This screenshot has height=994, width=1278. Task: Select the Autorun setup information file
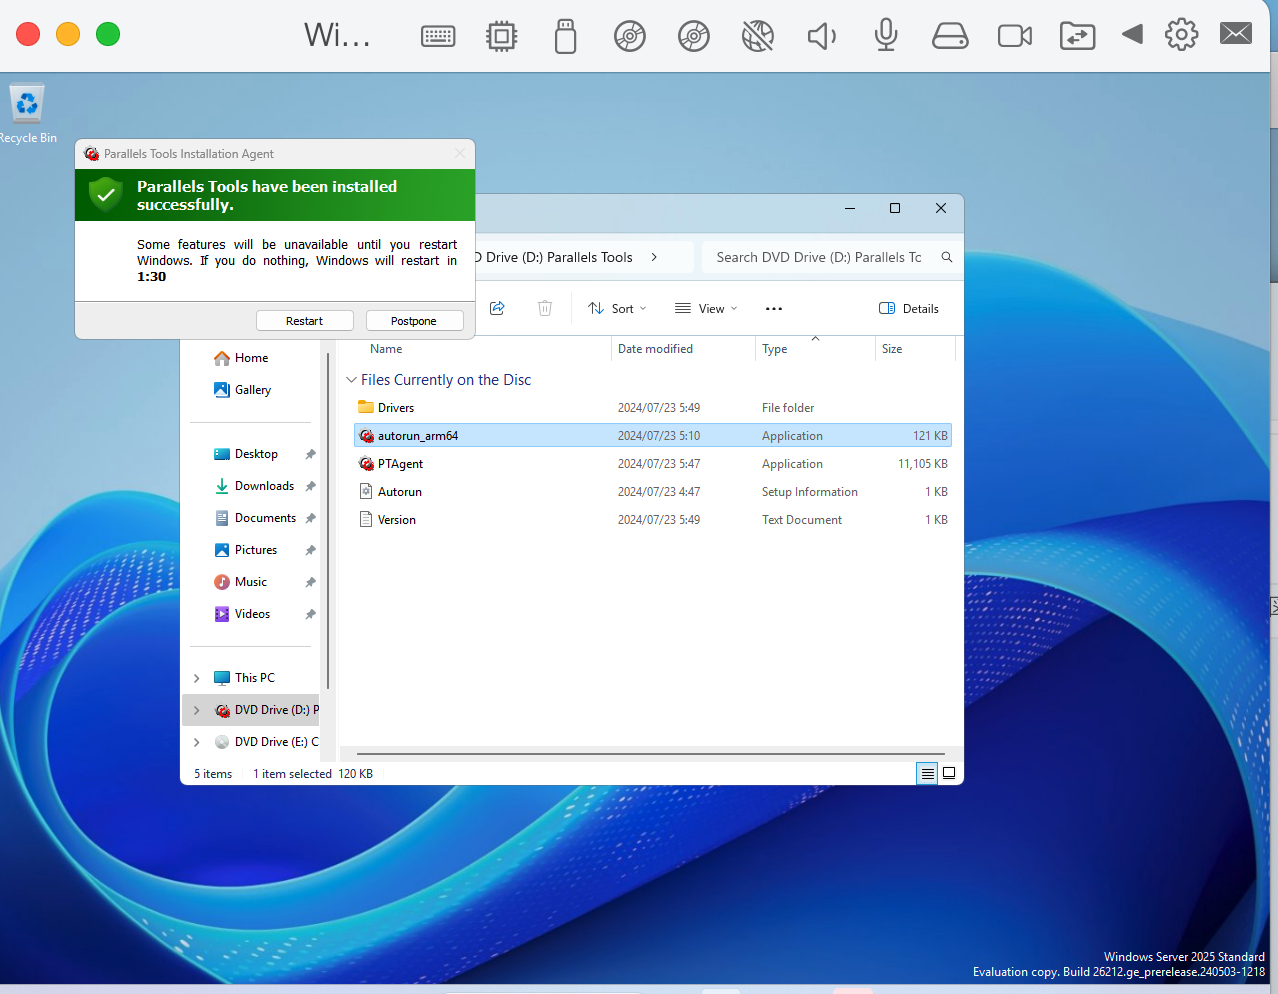[x=652, y=492]
